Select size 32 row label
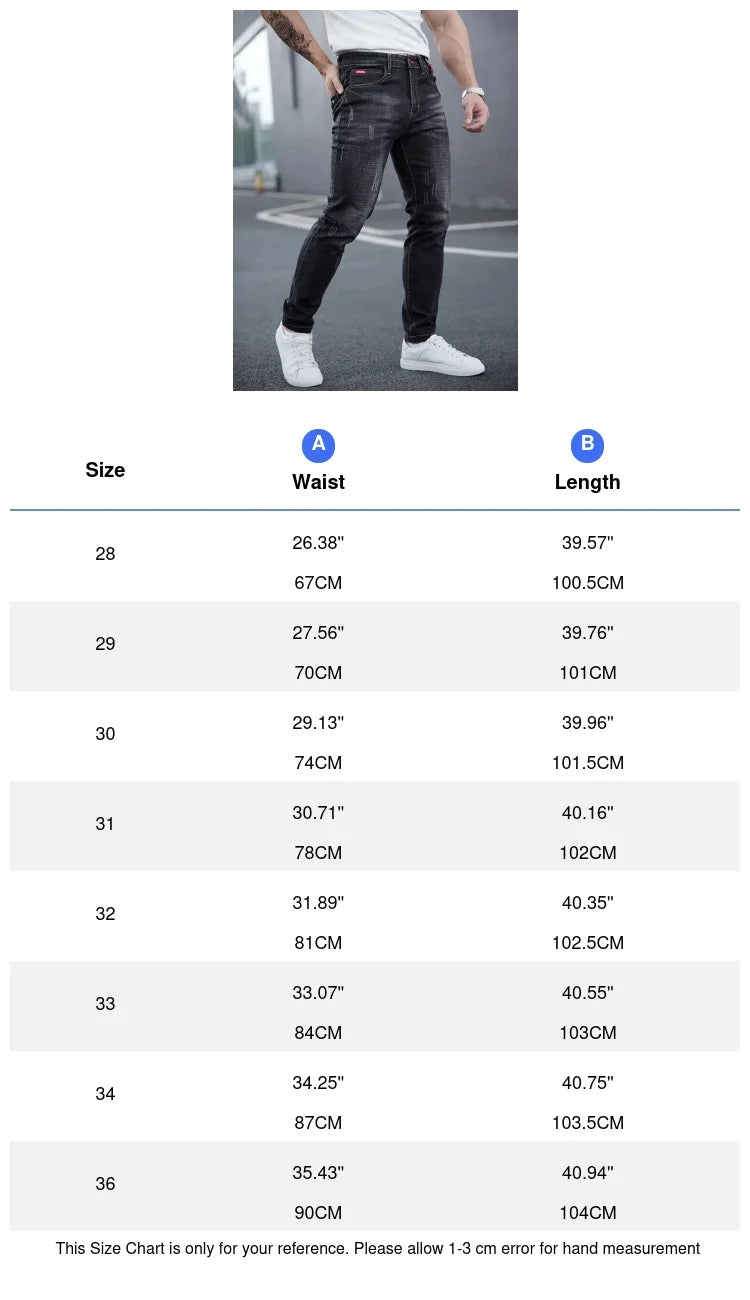Image resolution: width=750 pixels, height=1300 pixels. (x=105, y=914)
